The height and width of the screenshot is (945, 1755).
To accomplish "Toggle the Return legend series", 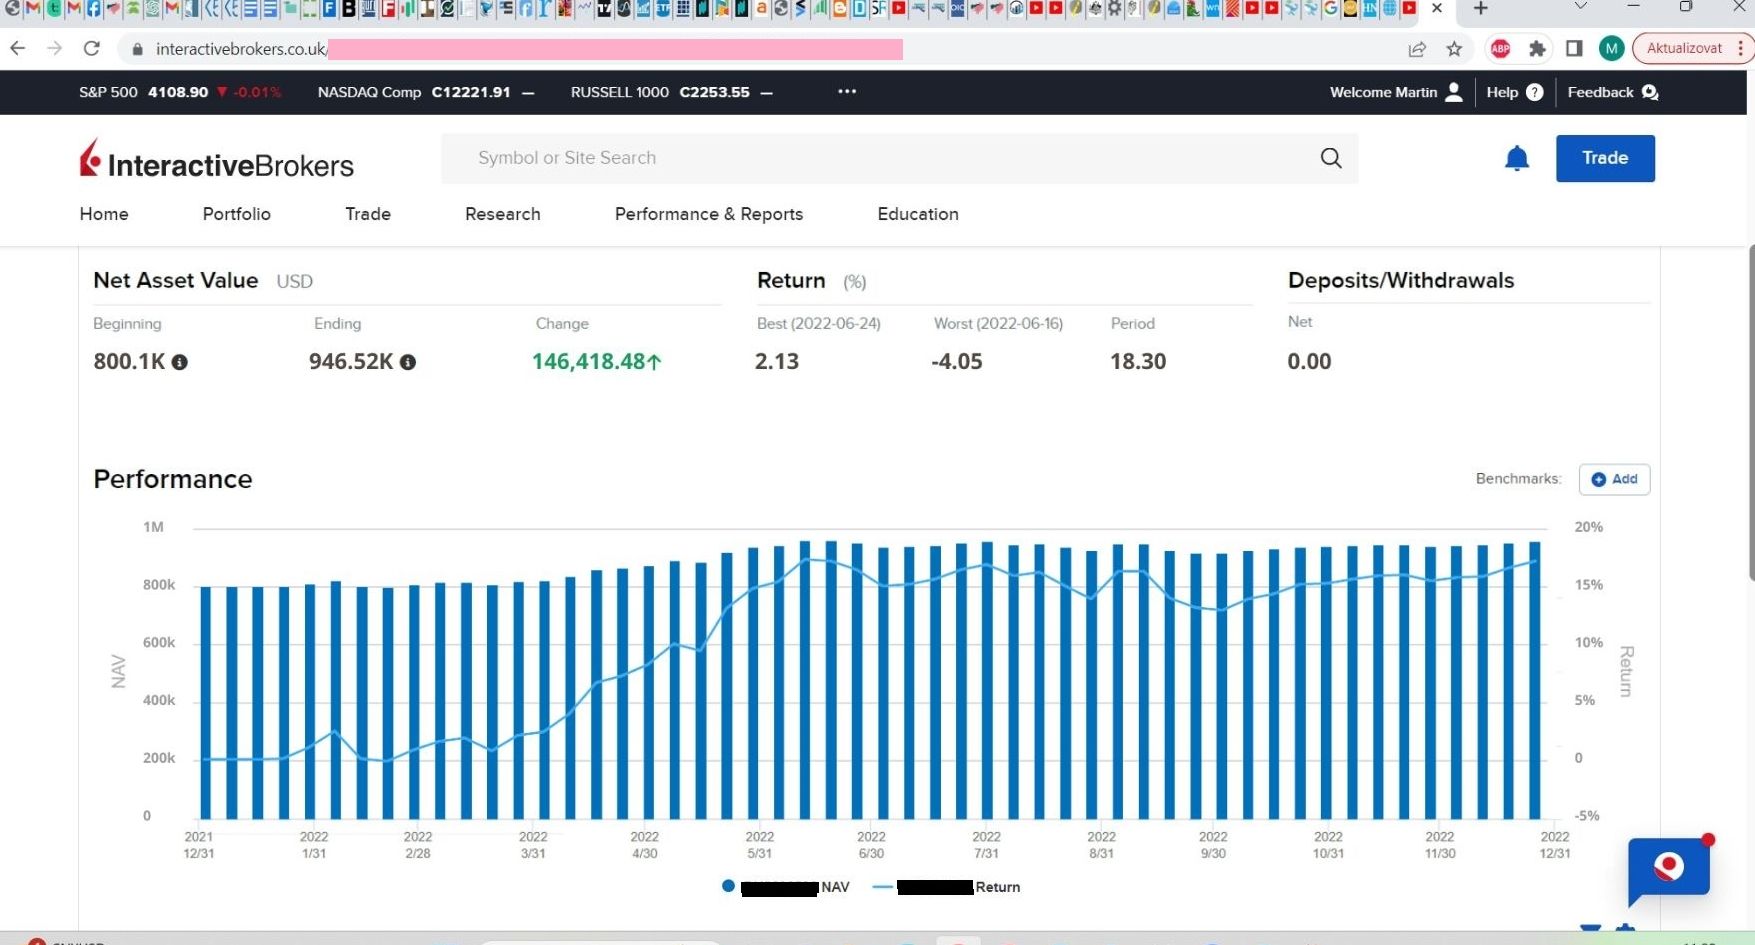I will pyautogui.click(x=946, y=887).
